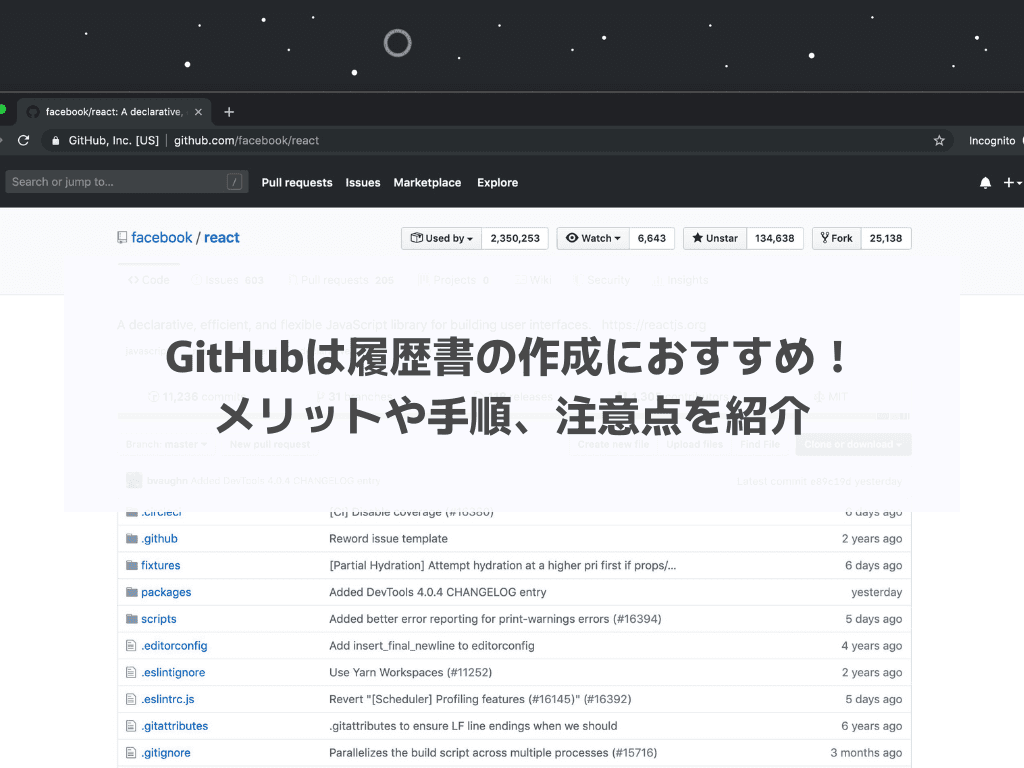1024x768 pixels.
Task: Select Explore in the GitHub navigation
Action: [x=497, y=182]
